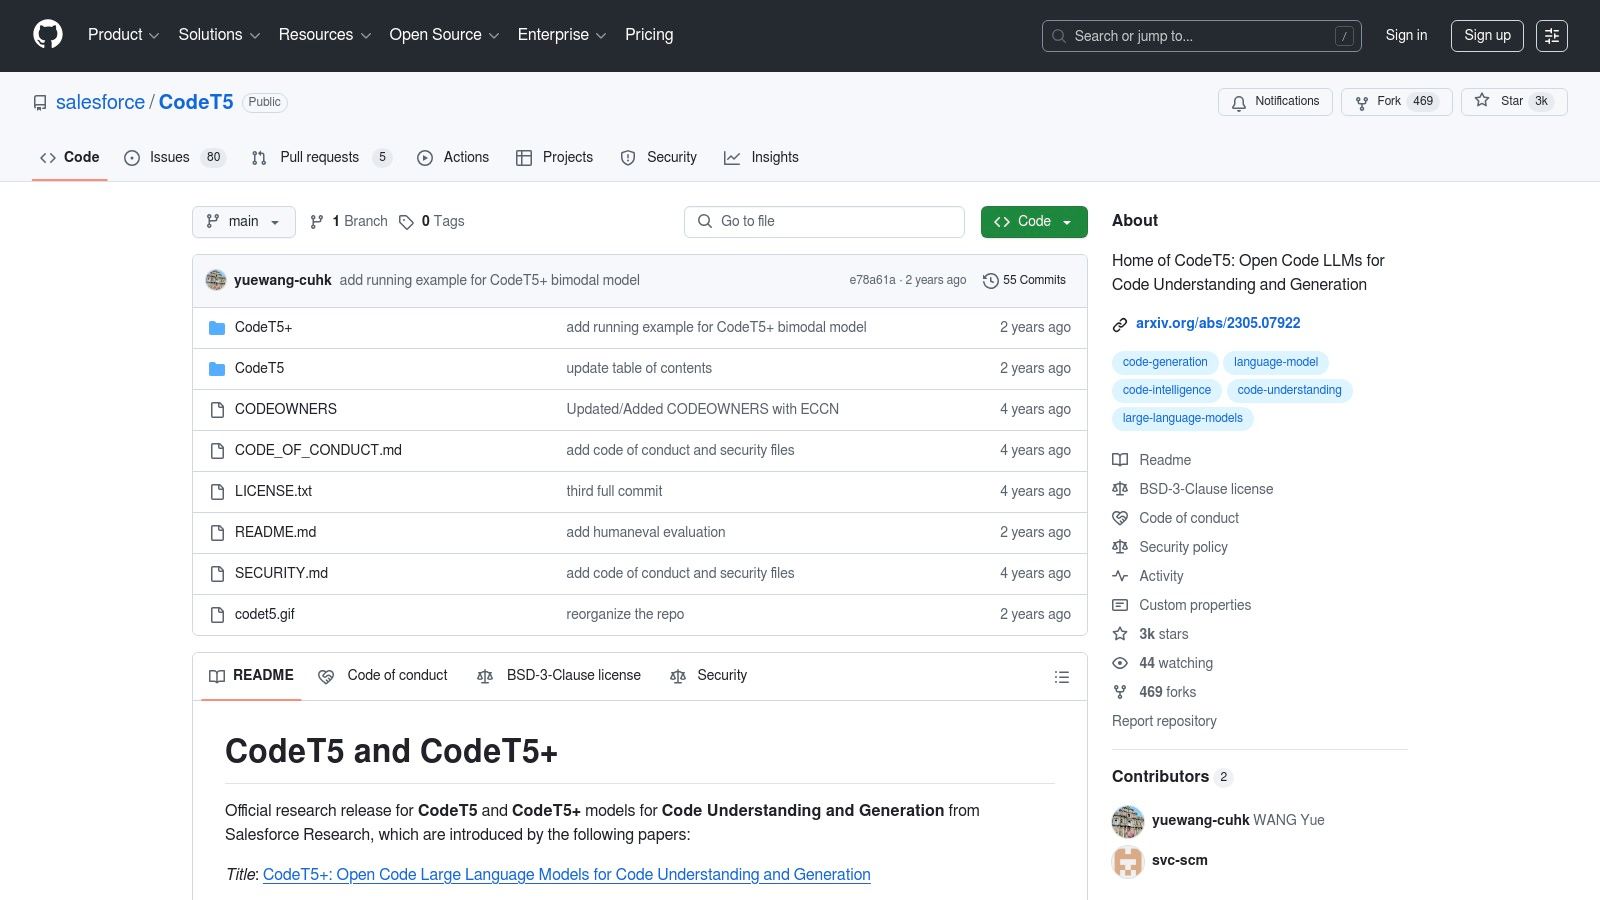Image resolution: width=1600 pixels, height=900 pixels.
Task: Expand the Product menu
Action: point(123,35)
